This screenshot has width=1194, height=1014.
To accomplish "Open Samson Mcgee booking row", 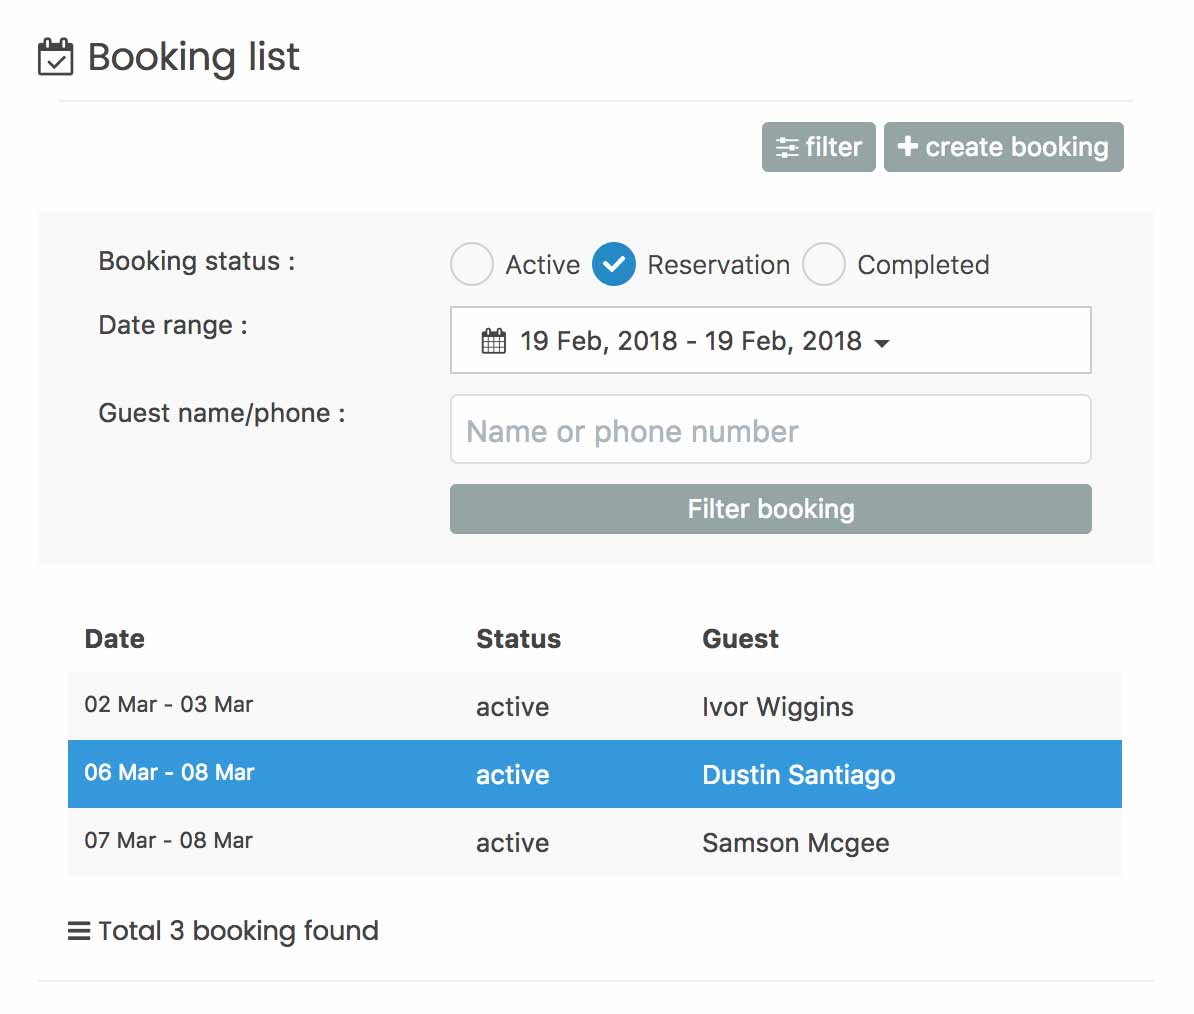I will click(x=594, y=842).
